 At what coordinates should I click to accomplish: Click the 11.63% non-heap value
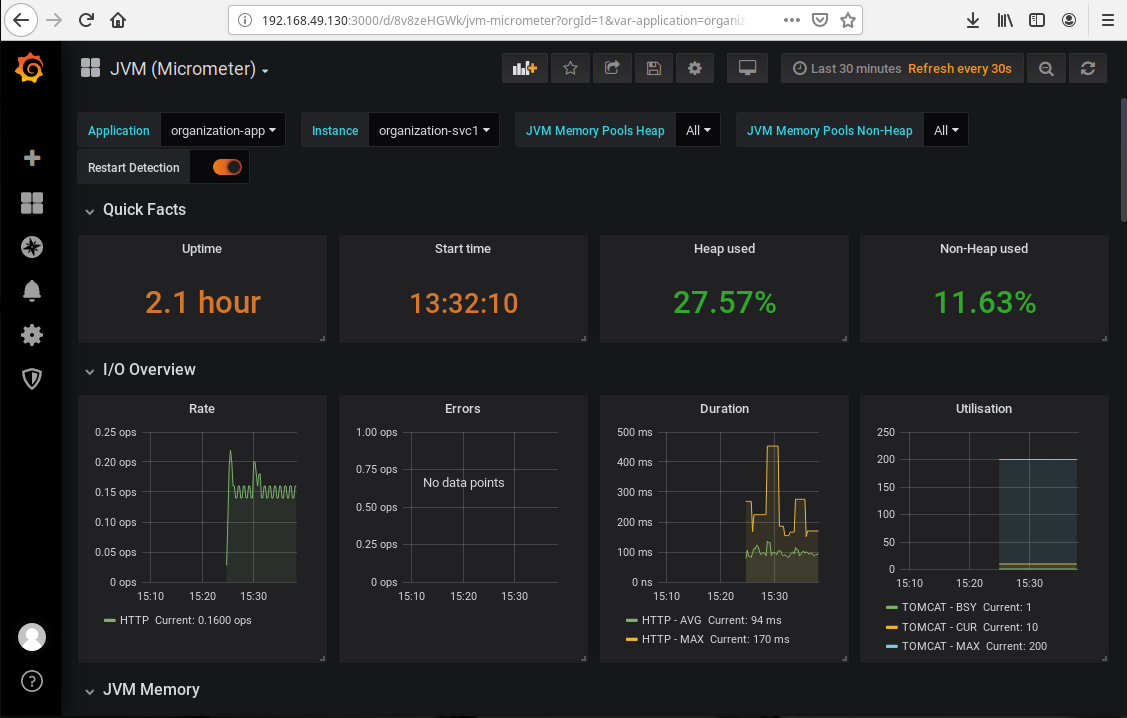(x=985, y=302)
